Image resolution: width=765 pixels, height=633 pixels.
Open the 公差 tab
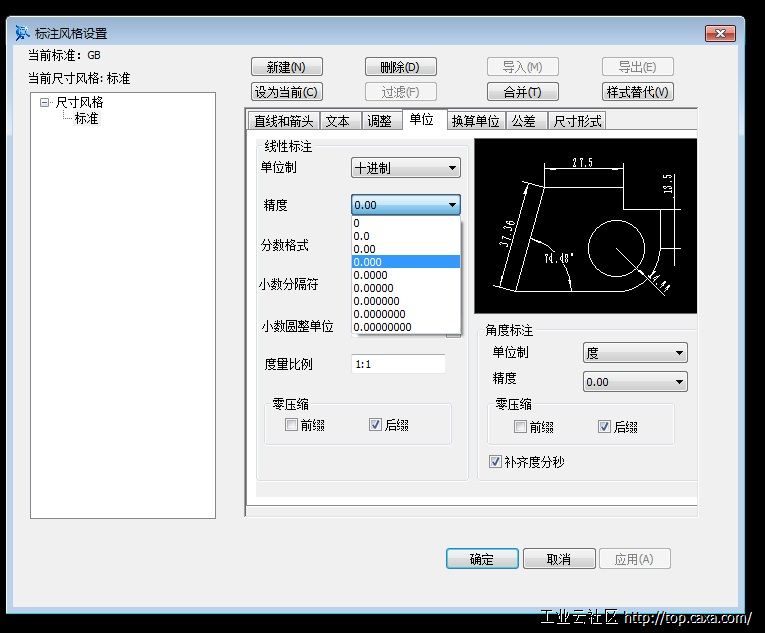(523, 121)
